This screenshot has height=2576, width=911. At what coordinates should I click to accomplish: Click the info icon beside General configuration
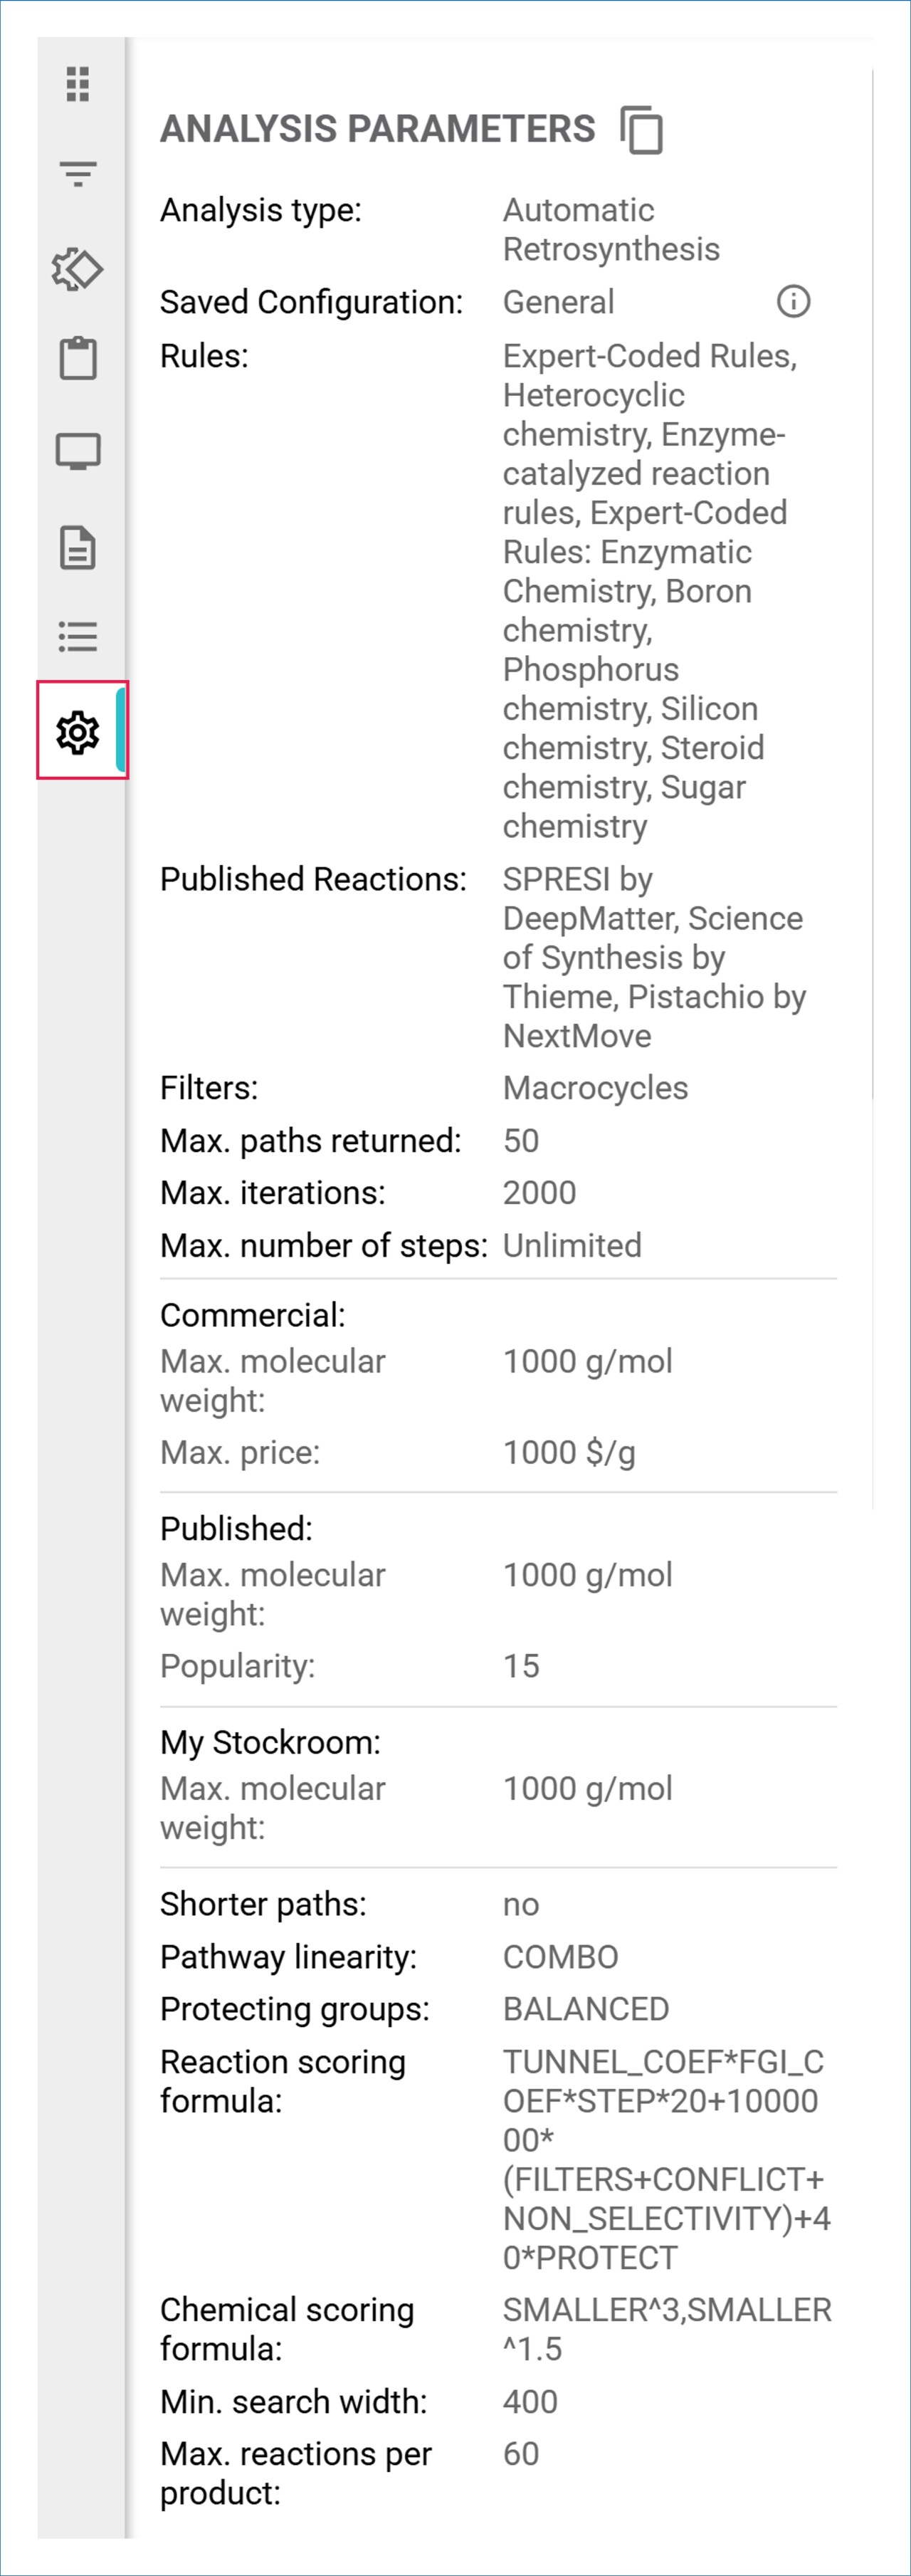click(793, 301)
